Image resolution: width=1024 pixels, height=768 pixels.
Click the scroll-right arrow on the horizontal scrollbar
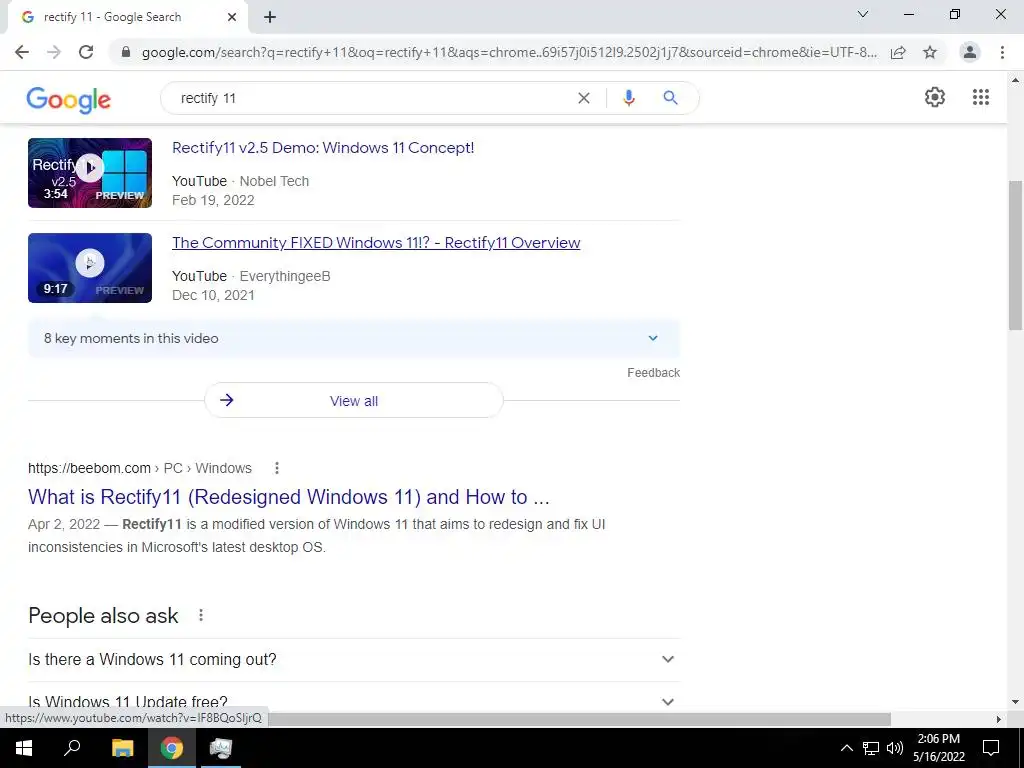[x=999, y=719]
